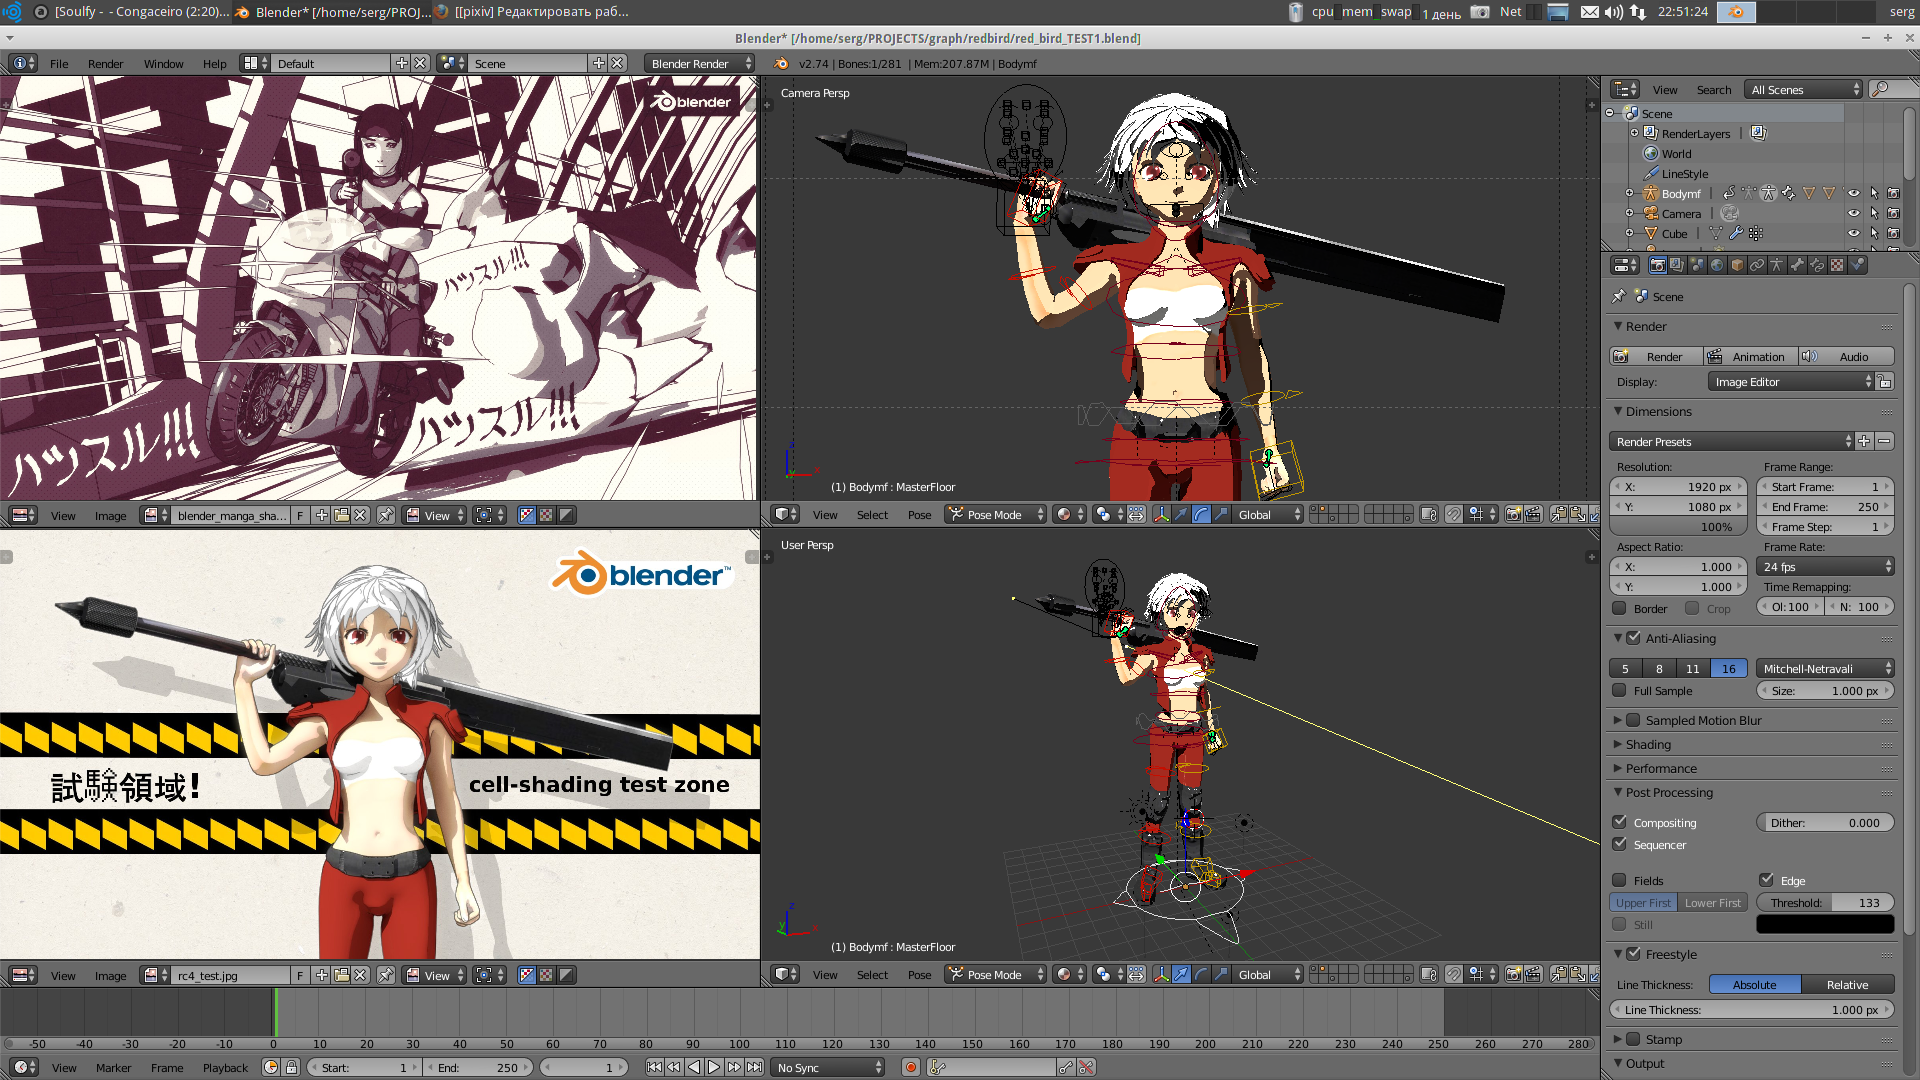Open the World properties globe tab icon
1920x1080 pixels.
click(1717, 265)
